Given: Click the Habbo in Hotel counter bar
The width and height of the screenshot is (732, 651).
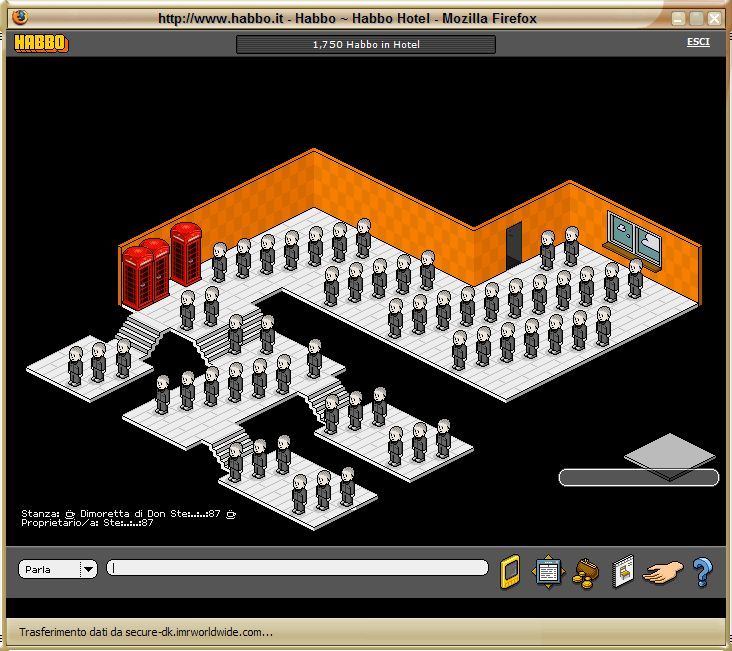Looking at the screenshot, I should (366, 44).
